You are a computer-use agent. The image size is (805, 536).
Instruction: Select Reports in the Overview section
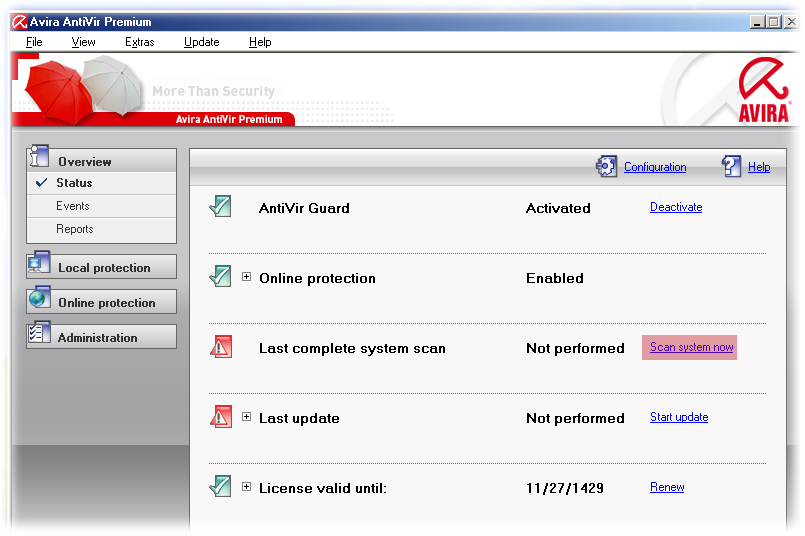point(102,229)
